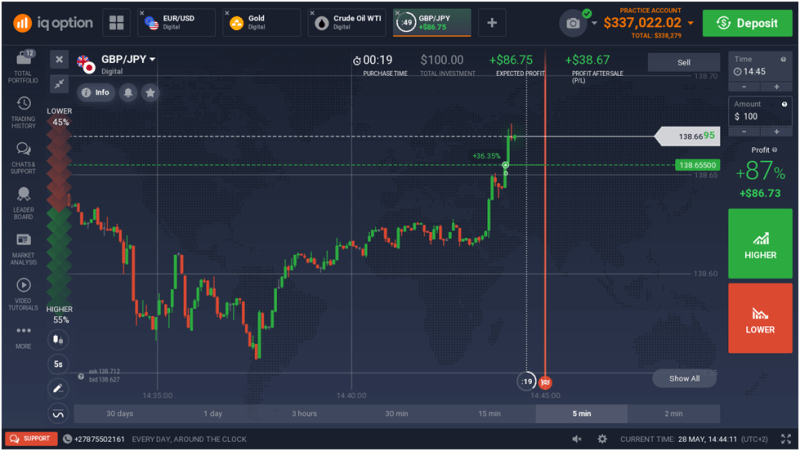The width and height of the screenshot is (800, 451).
Task: Open Market Analysis section
Action: point(23,249)
